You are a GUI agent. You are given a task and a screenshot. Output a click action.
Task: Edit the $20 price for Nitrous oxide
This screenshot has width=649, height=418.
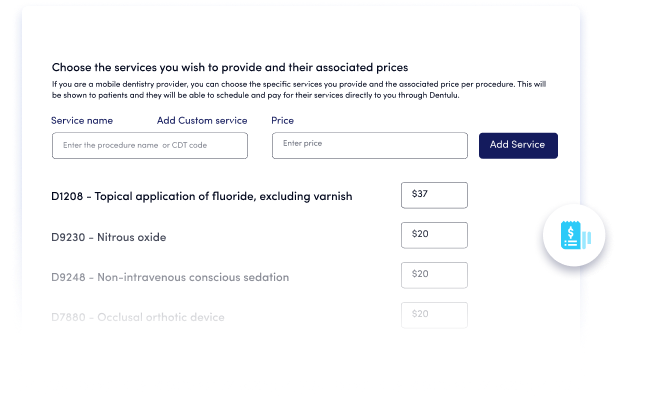click(434, 235)
